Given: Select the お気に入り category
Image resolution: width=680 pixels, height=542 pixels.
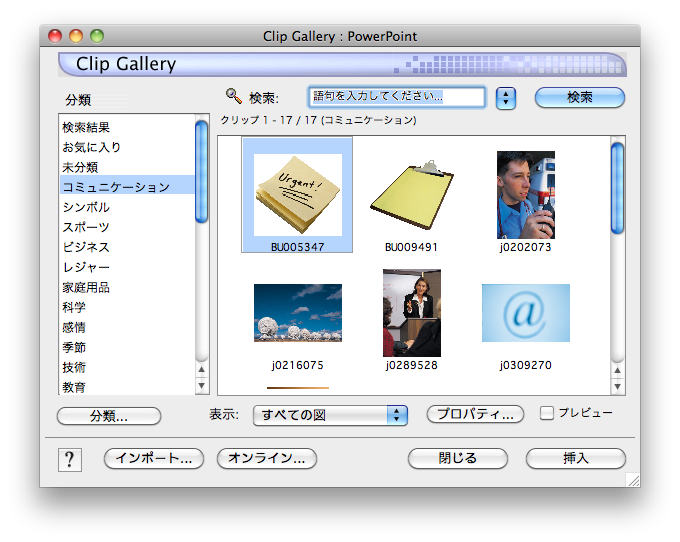Looking at the screenshot, I should tap(91, 147).
